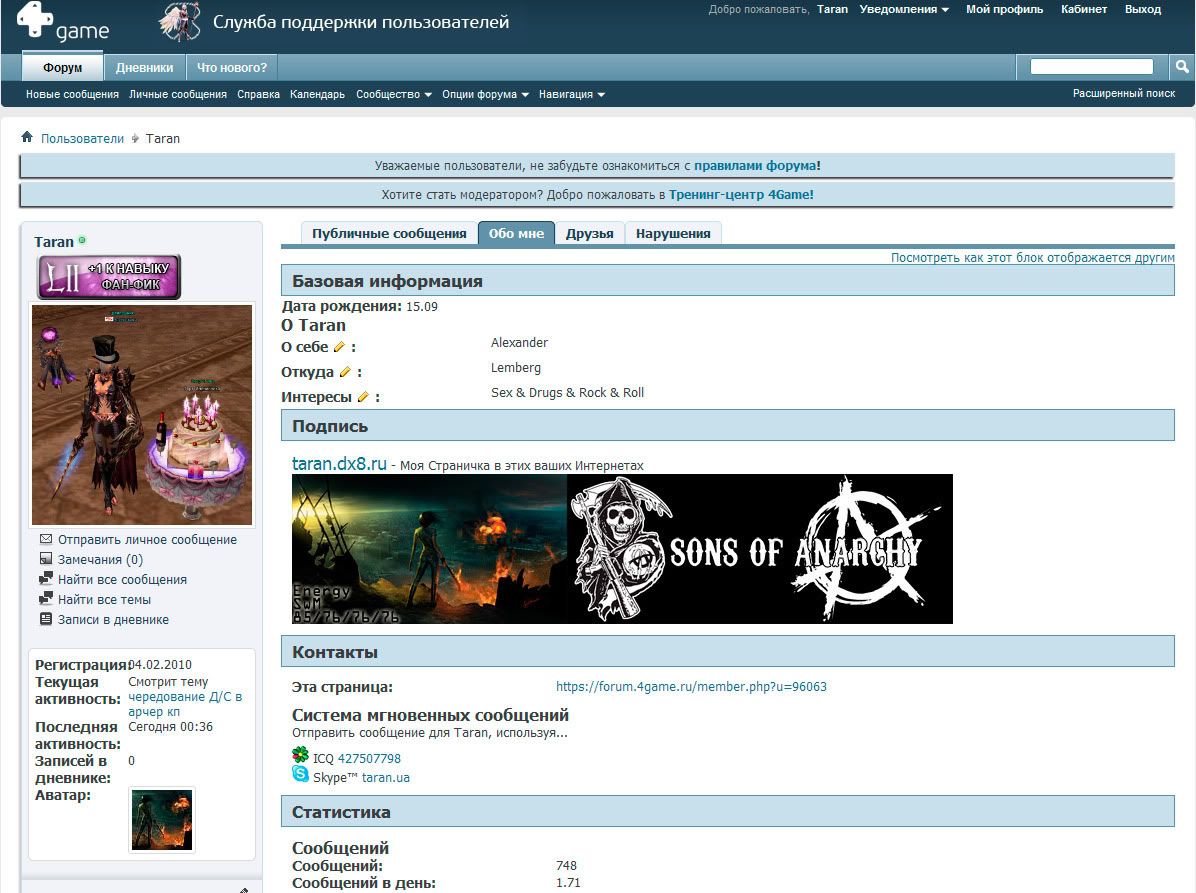Click the Sons of Anarchy signature banner
The width and height of the screenshot is (1196, 893).
760,548
